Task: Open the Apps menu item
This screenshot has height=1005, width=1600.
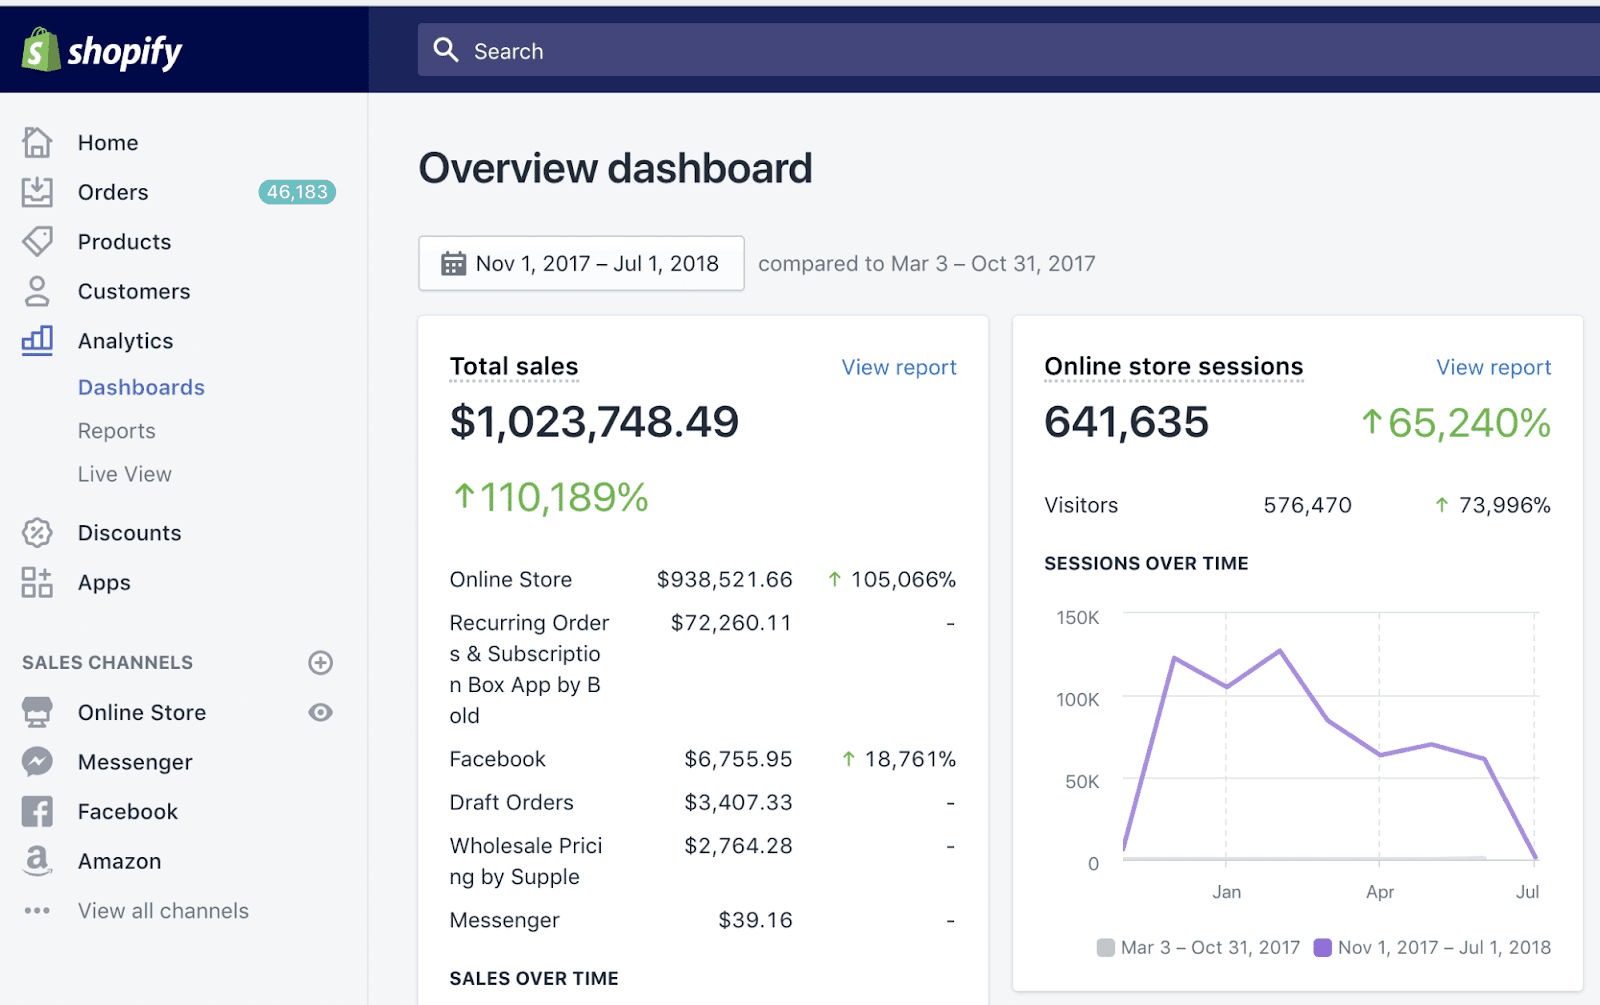Action: 104,583
